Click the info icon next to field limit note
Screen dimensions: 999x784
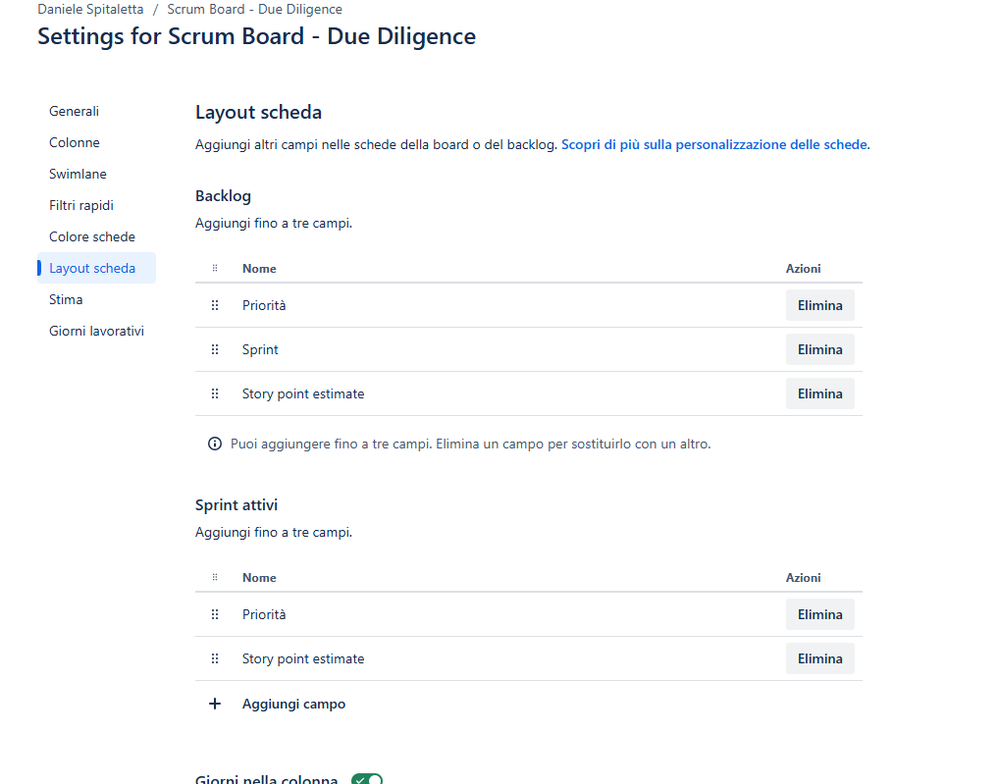(x=215, y=444)
